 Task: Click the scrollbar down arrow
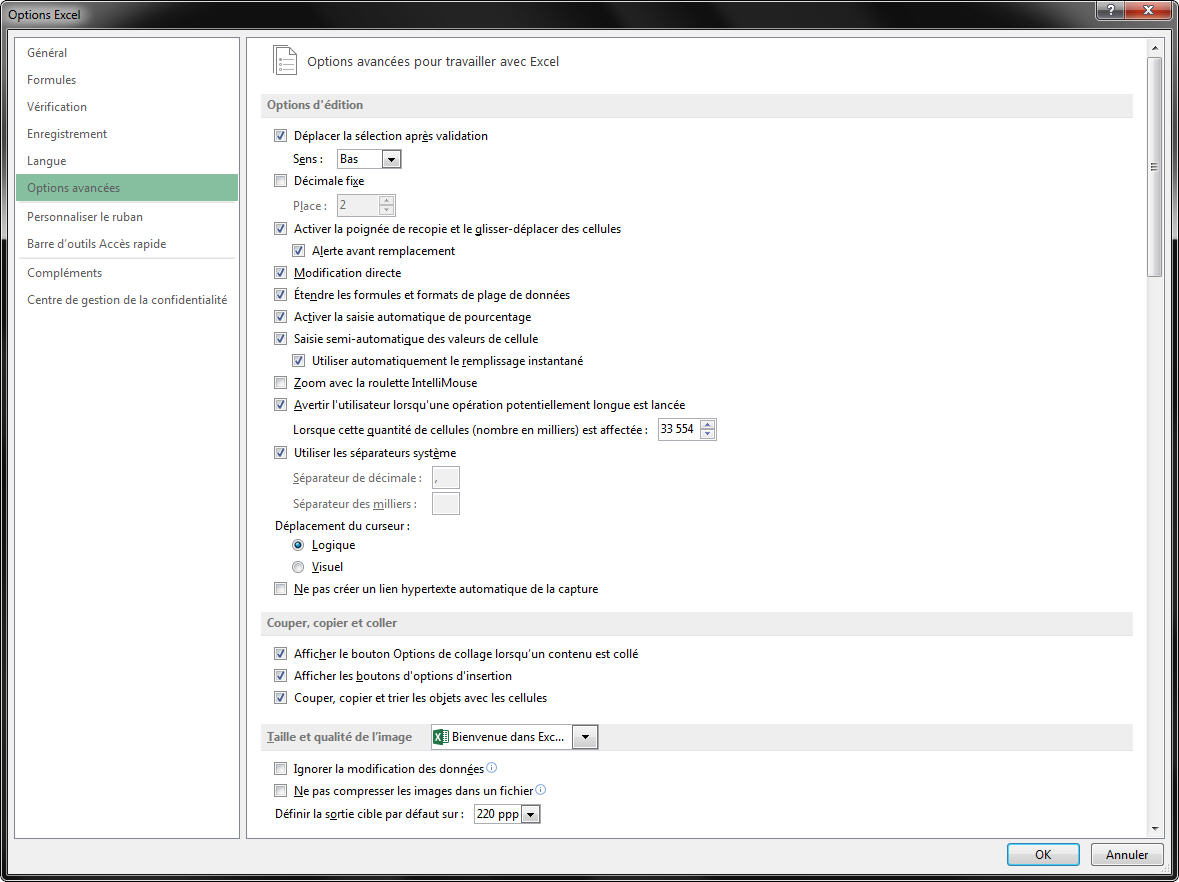tap(1155, 829)
